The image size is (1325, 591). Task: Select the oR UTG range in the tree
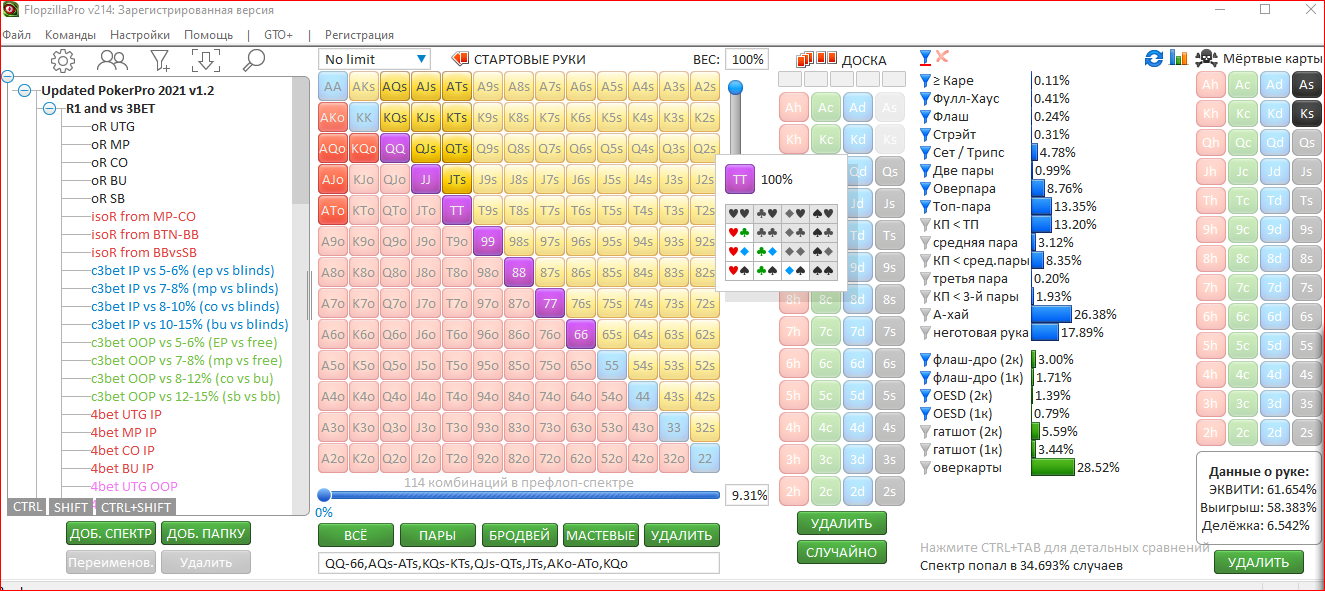[x=113, y=127]
